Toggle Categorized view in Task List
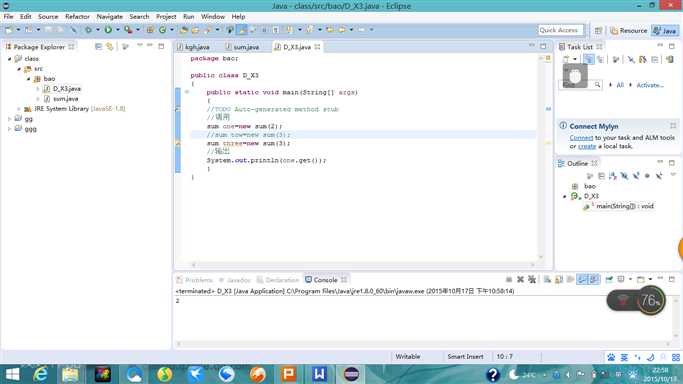The width and height of the screenshot is (683, 384). (x=588, y=60)
